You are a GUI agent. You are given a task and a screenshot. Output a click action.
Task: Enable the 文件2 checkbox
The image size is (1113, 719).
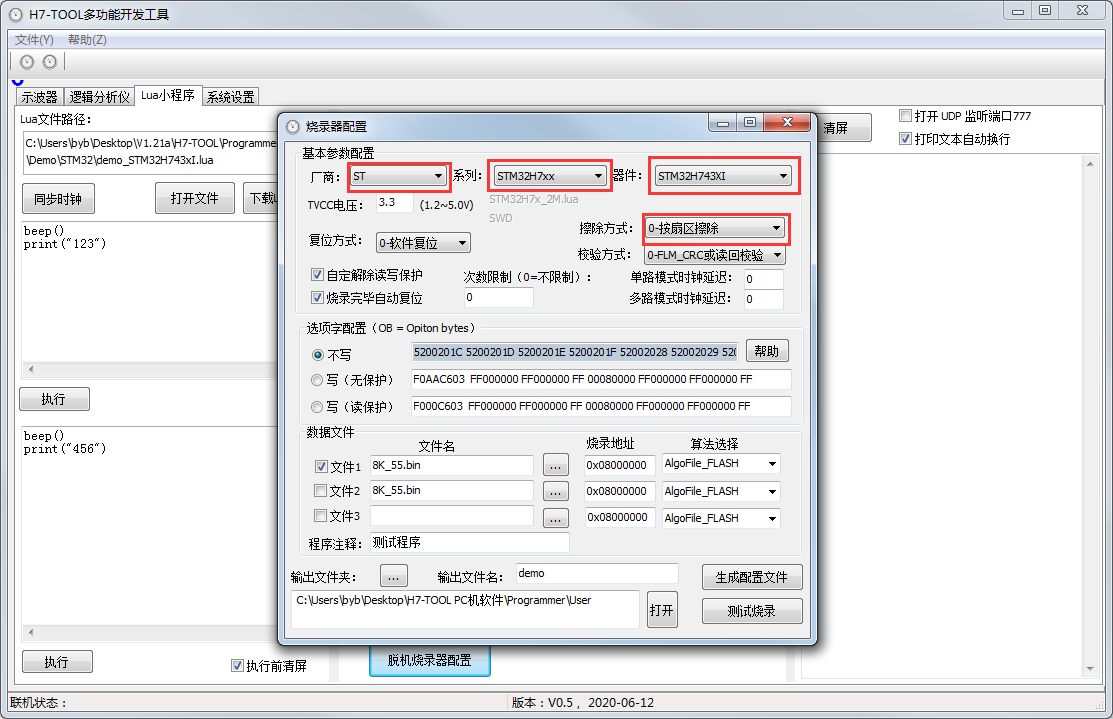(x=321, y=490)
